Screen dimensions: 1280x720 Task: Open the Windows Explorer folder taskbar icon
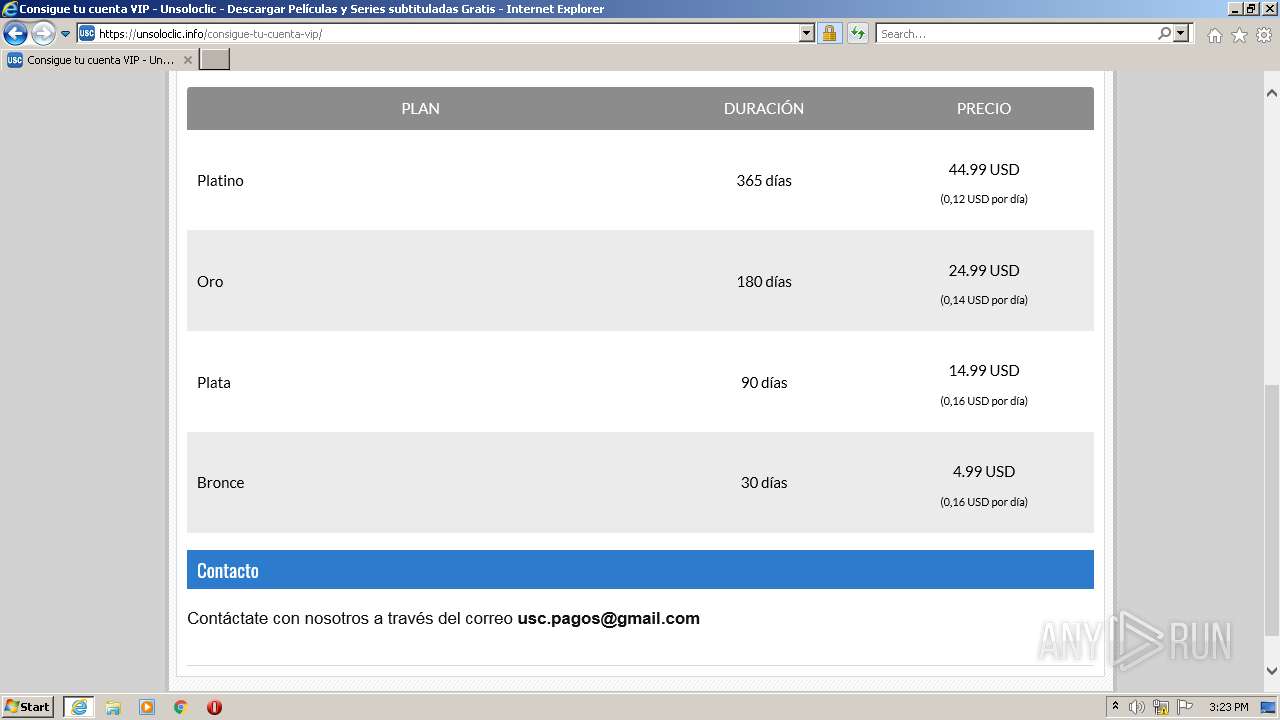[113, 707]
